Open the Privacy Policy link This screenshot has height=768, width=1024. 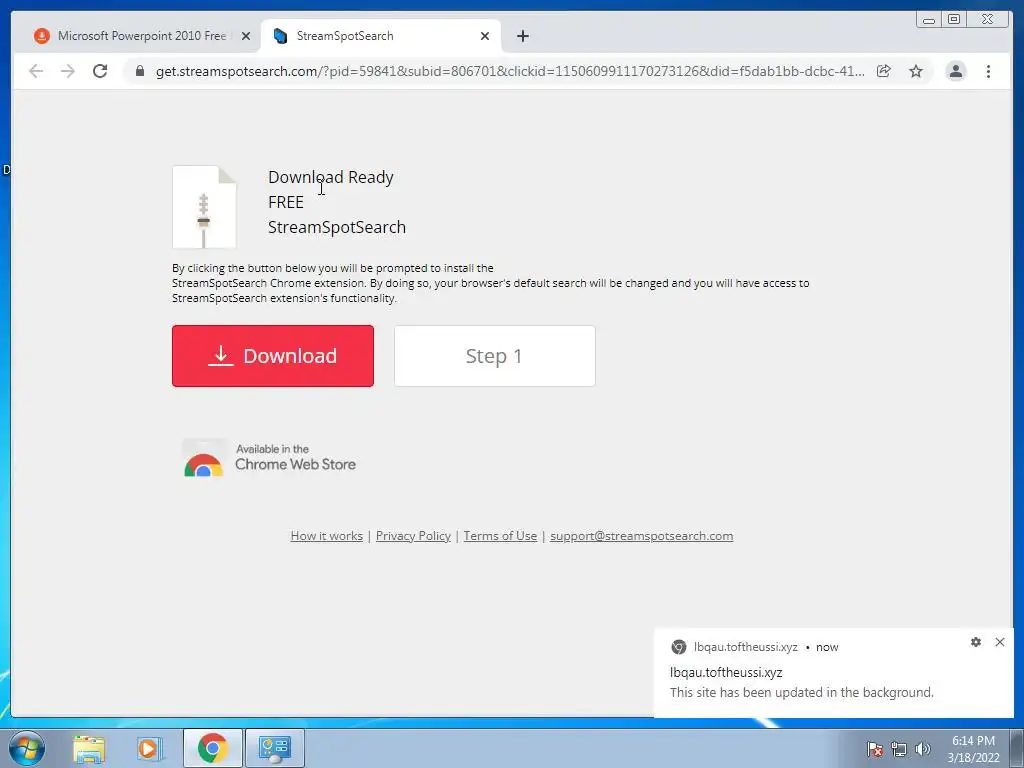click(x=413, y=536)
